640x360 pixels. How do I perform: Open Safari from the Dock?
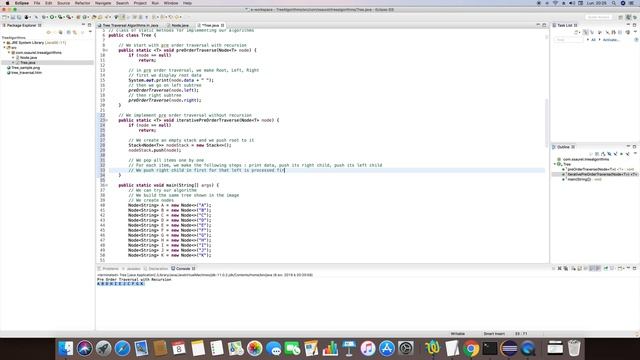pyautogui.click(x=122, y=348)
